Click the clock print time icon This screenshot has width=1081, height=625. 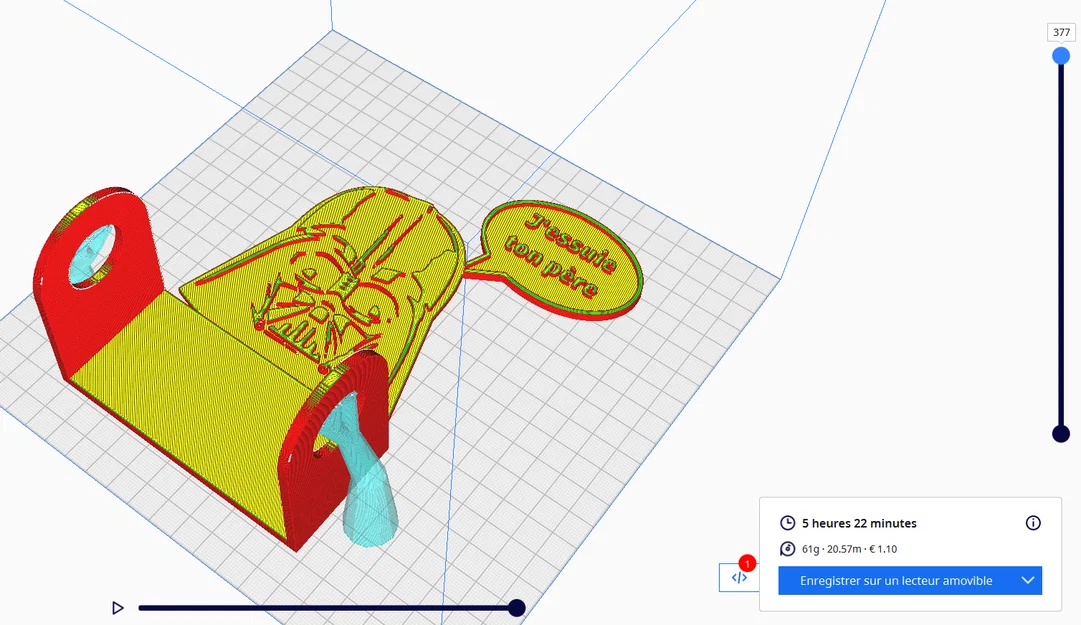coord(787,523)
